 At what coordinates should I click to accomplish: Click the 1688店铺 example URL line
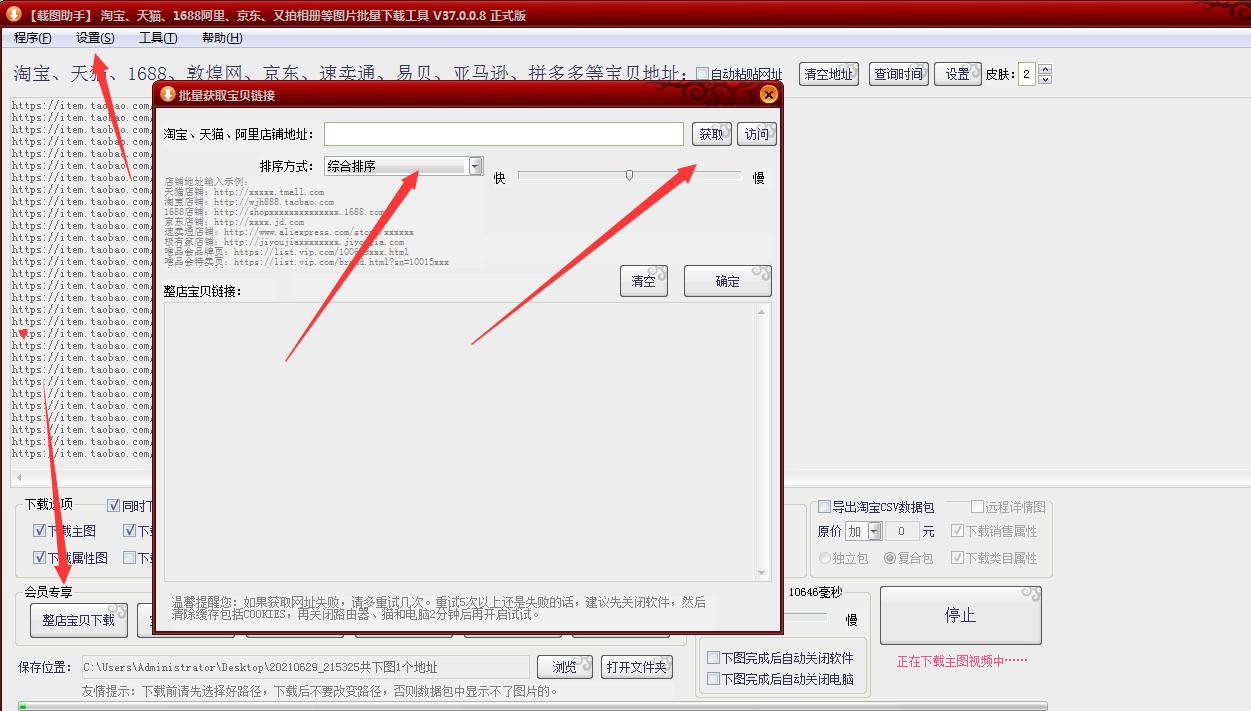coord(274,212)
